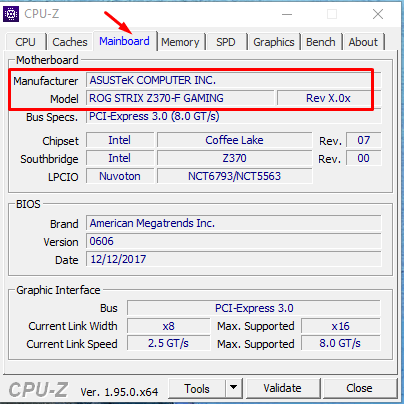Viewport: 404px width, 404px height.
Task: Click the southbridge revision 00 field
Action: [x=364, y=158]
